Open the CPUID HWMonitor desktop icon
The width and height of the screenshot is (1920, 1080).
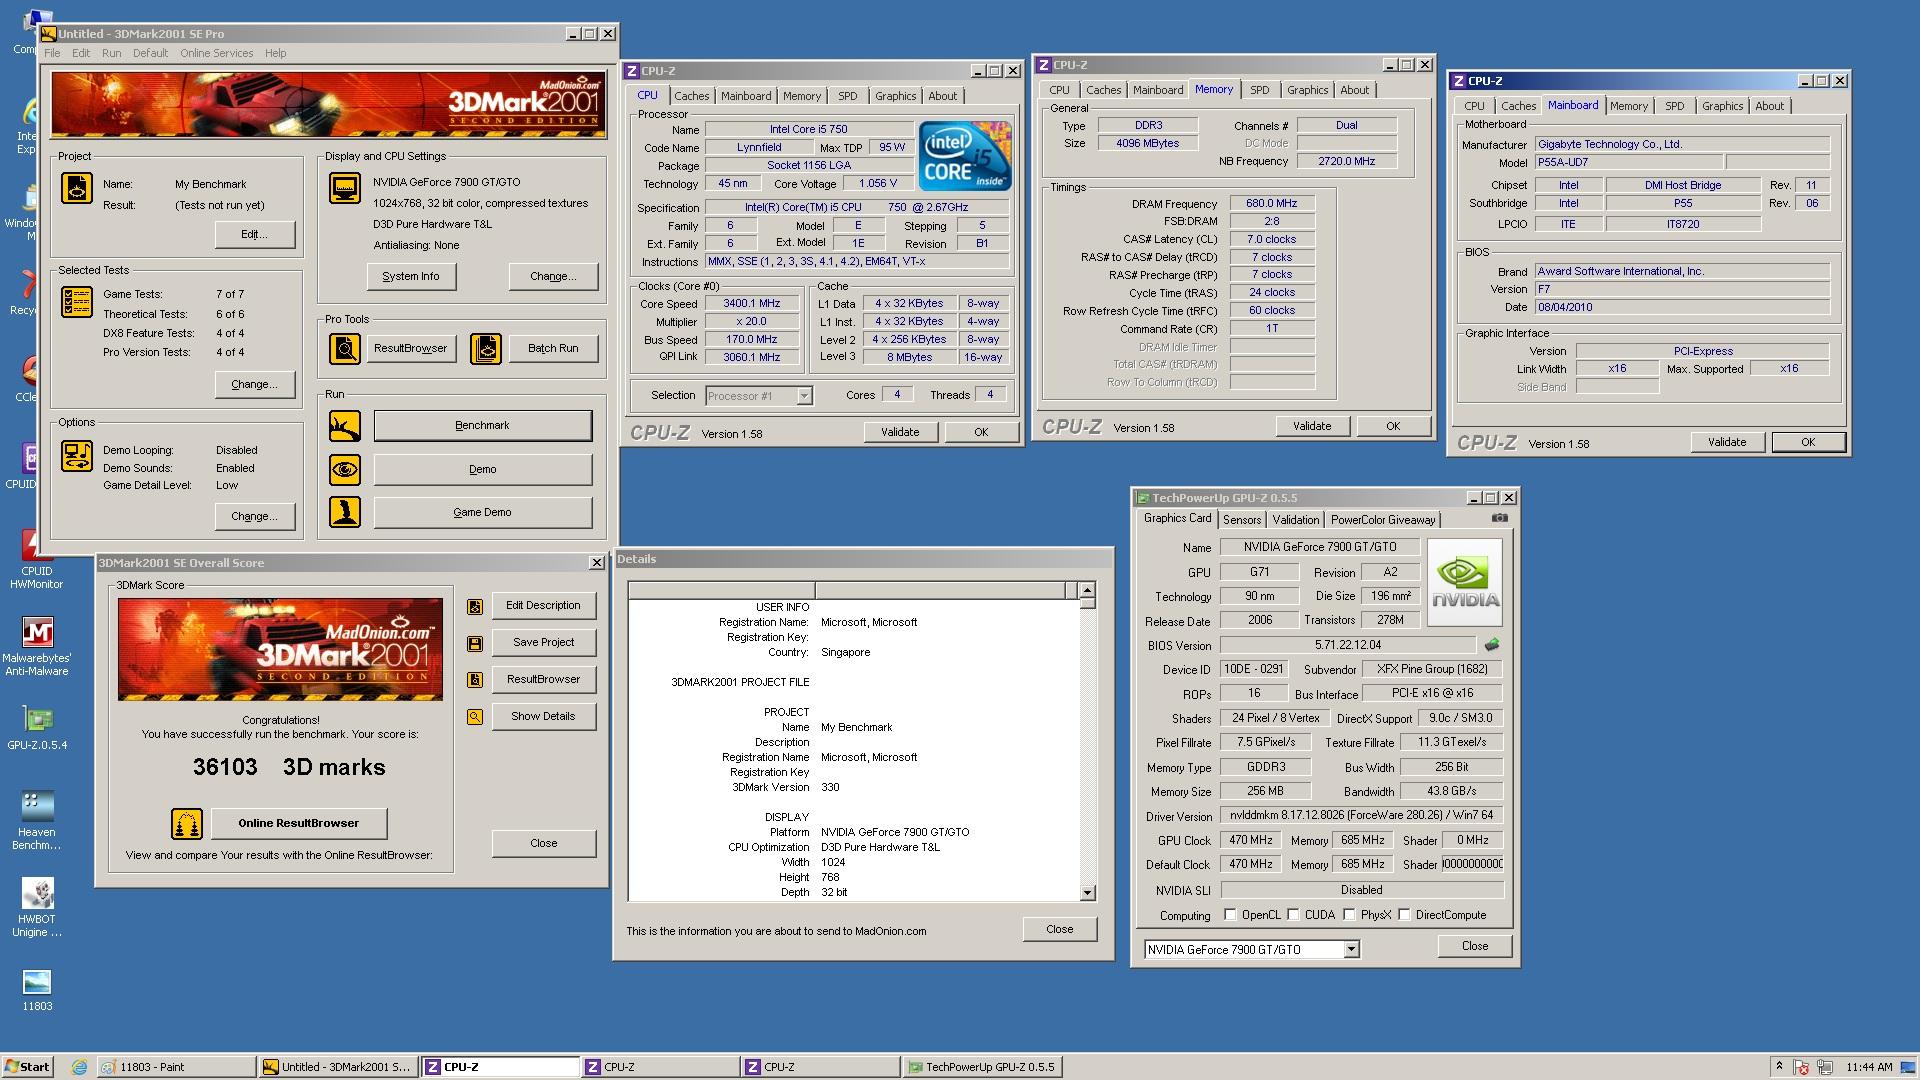coord(37,559)
